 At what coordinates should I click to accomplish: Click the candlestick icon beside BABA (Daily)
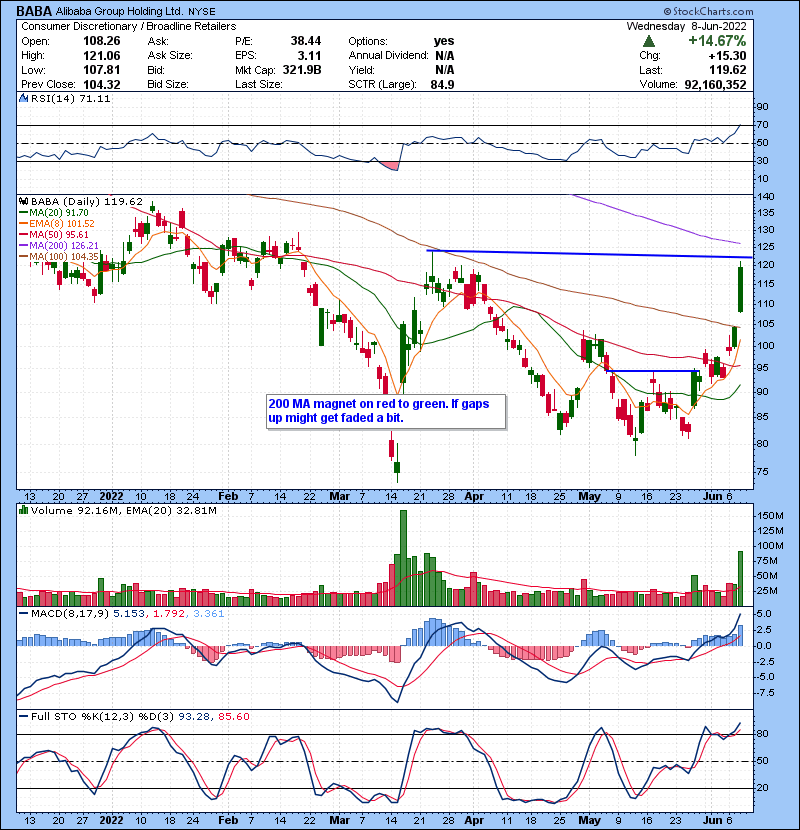23,201
